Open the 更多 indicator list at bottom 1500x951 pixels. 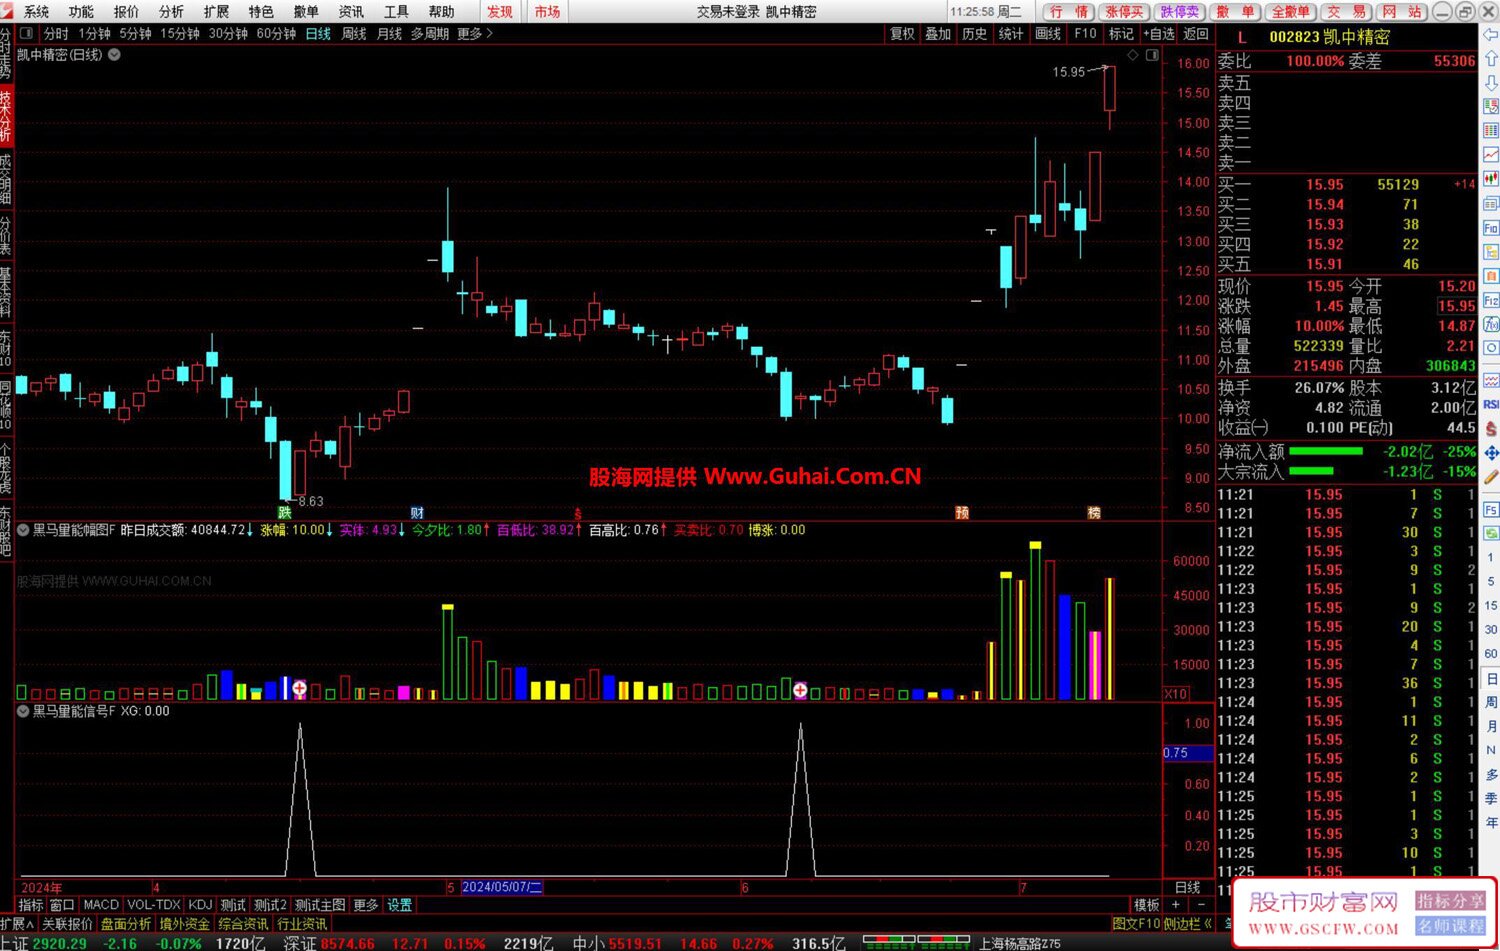[366, 905]
